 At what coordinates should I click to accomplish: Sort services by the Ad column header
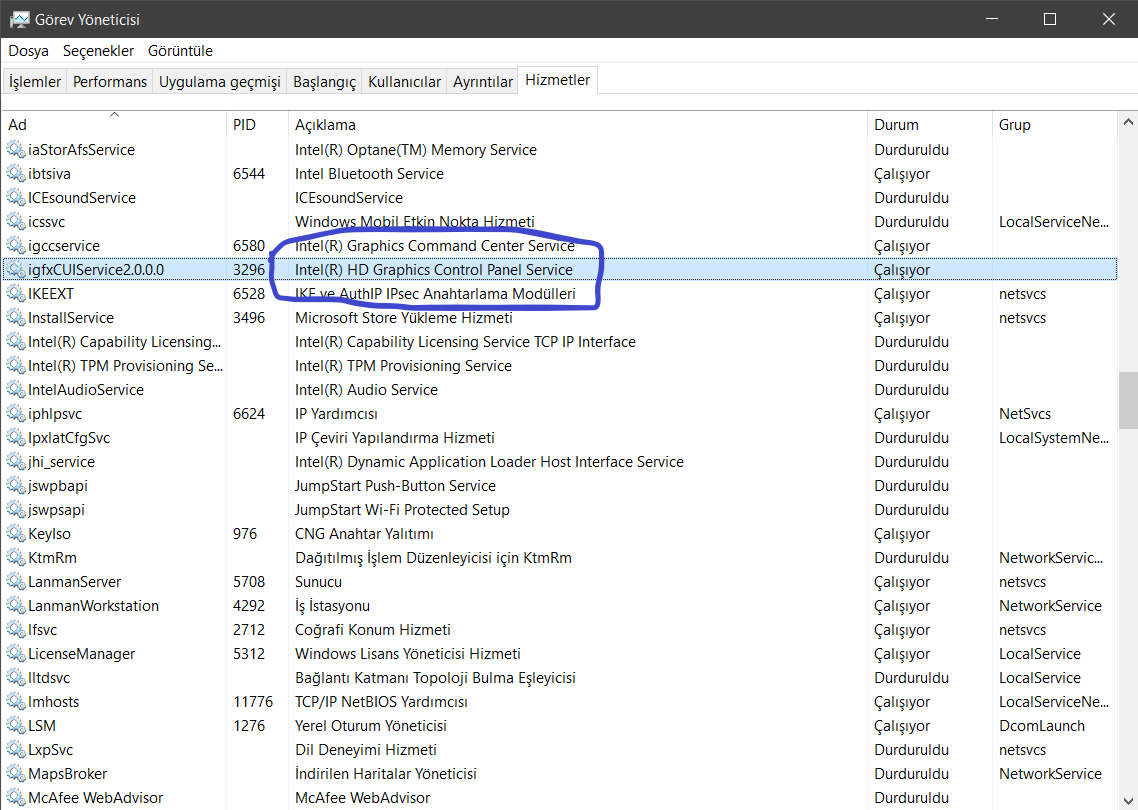coord(18,125)
